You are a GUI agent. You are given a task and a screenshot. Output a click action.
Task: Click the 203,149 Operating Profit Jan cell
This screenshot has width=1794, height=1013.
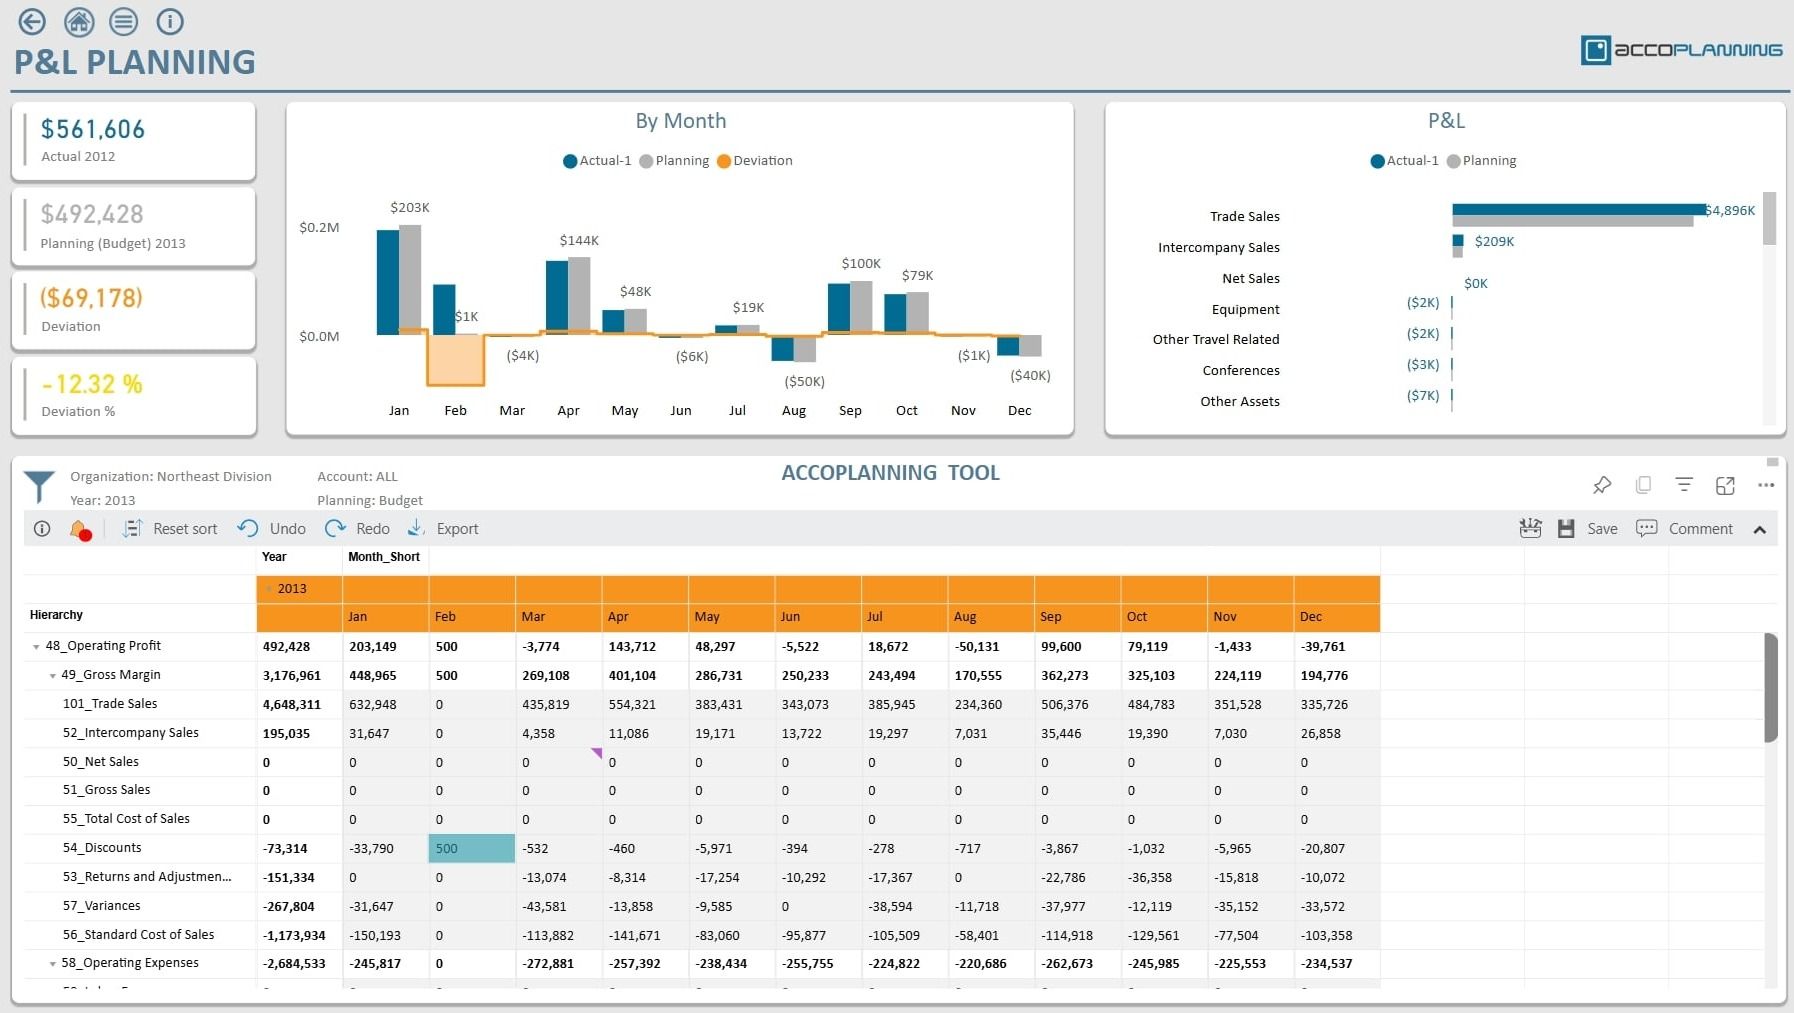[x=386, y=647]
